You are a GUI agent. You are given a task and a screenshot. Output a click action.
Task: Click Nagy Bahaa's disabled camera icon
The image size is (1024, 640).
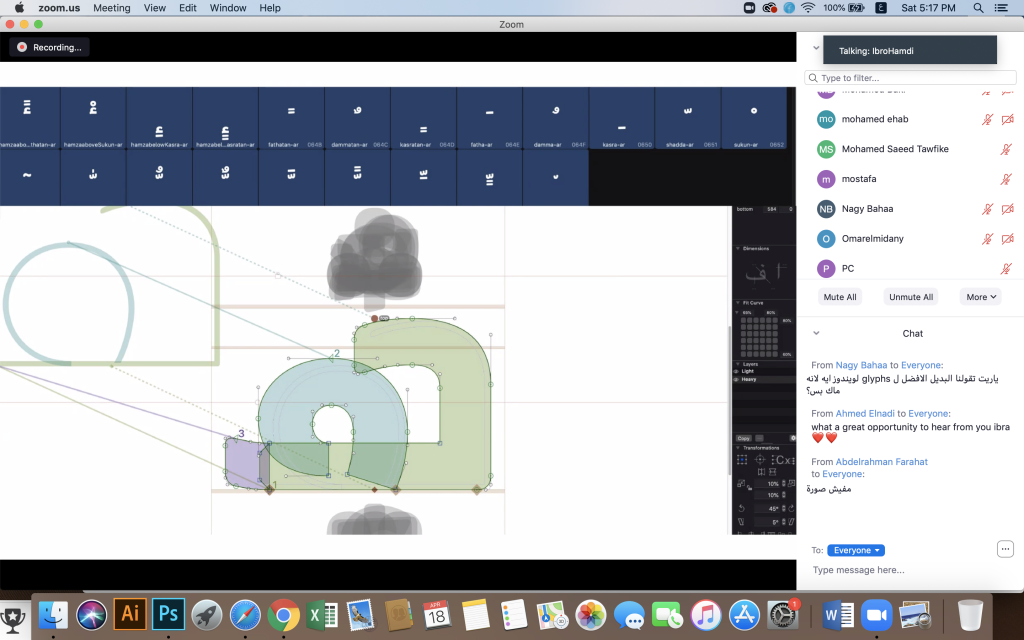(x=1007, y=209)
